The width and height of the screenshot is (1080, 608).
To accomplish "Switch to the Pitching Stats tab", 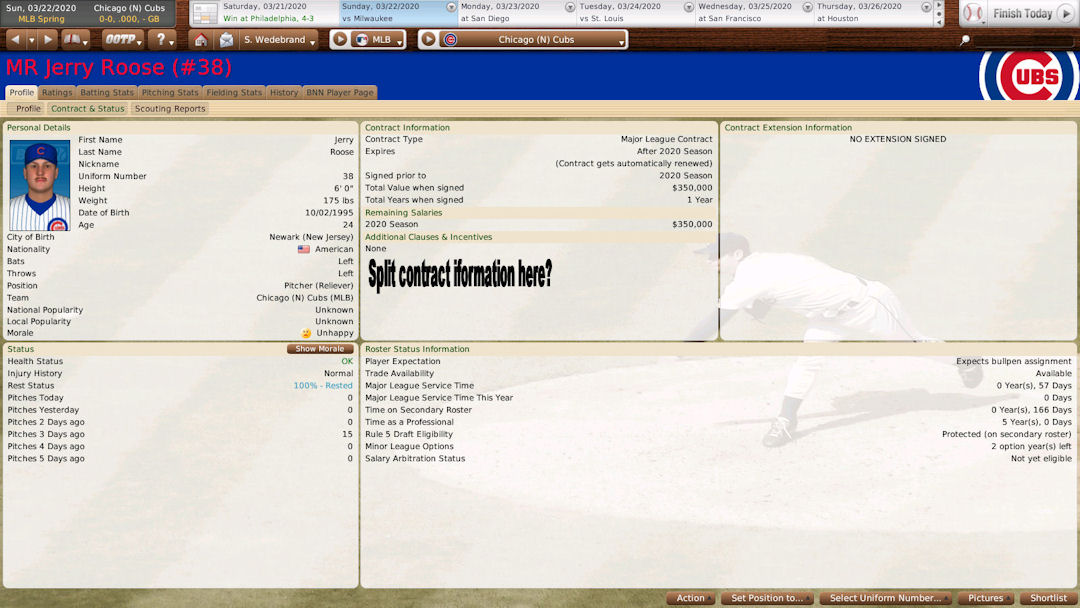I will point(170,93).
